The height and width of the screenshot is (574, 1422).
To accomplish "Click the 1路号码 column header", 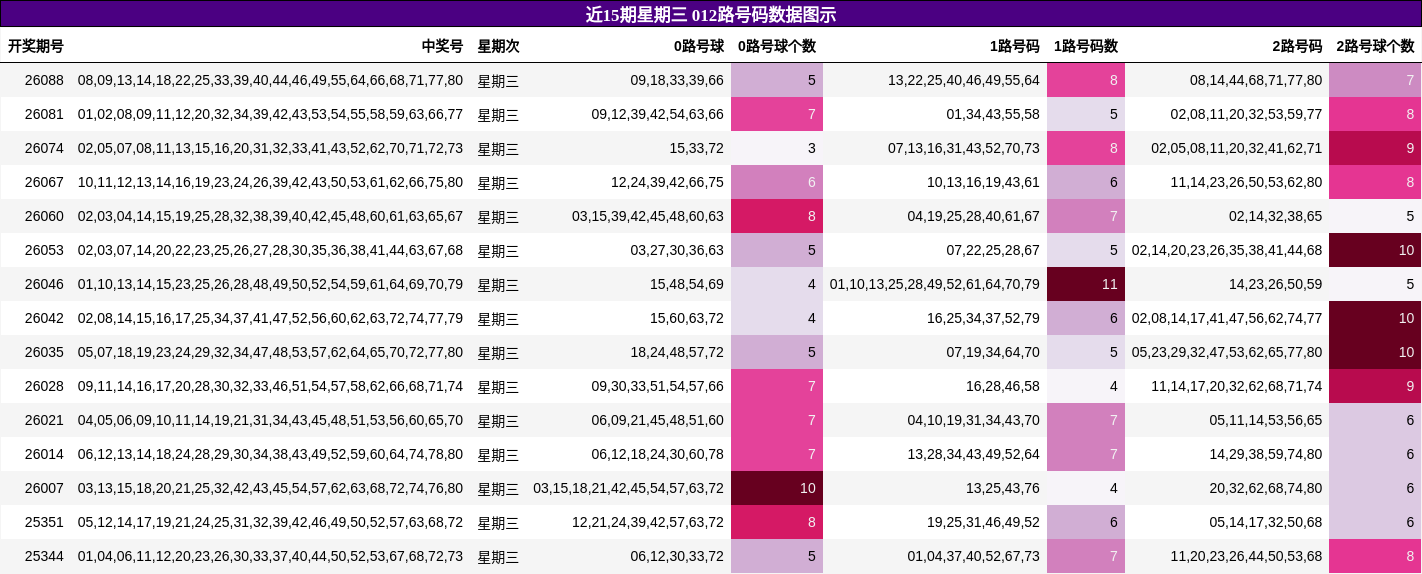I will 1014,46.
